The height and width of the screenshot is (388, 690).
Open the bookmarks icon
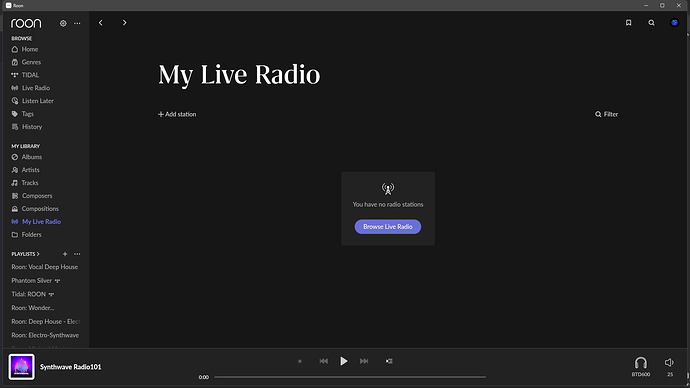[628, 23]
